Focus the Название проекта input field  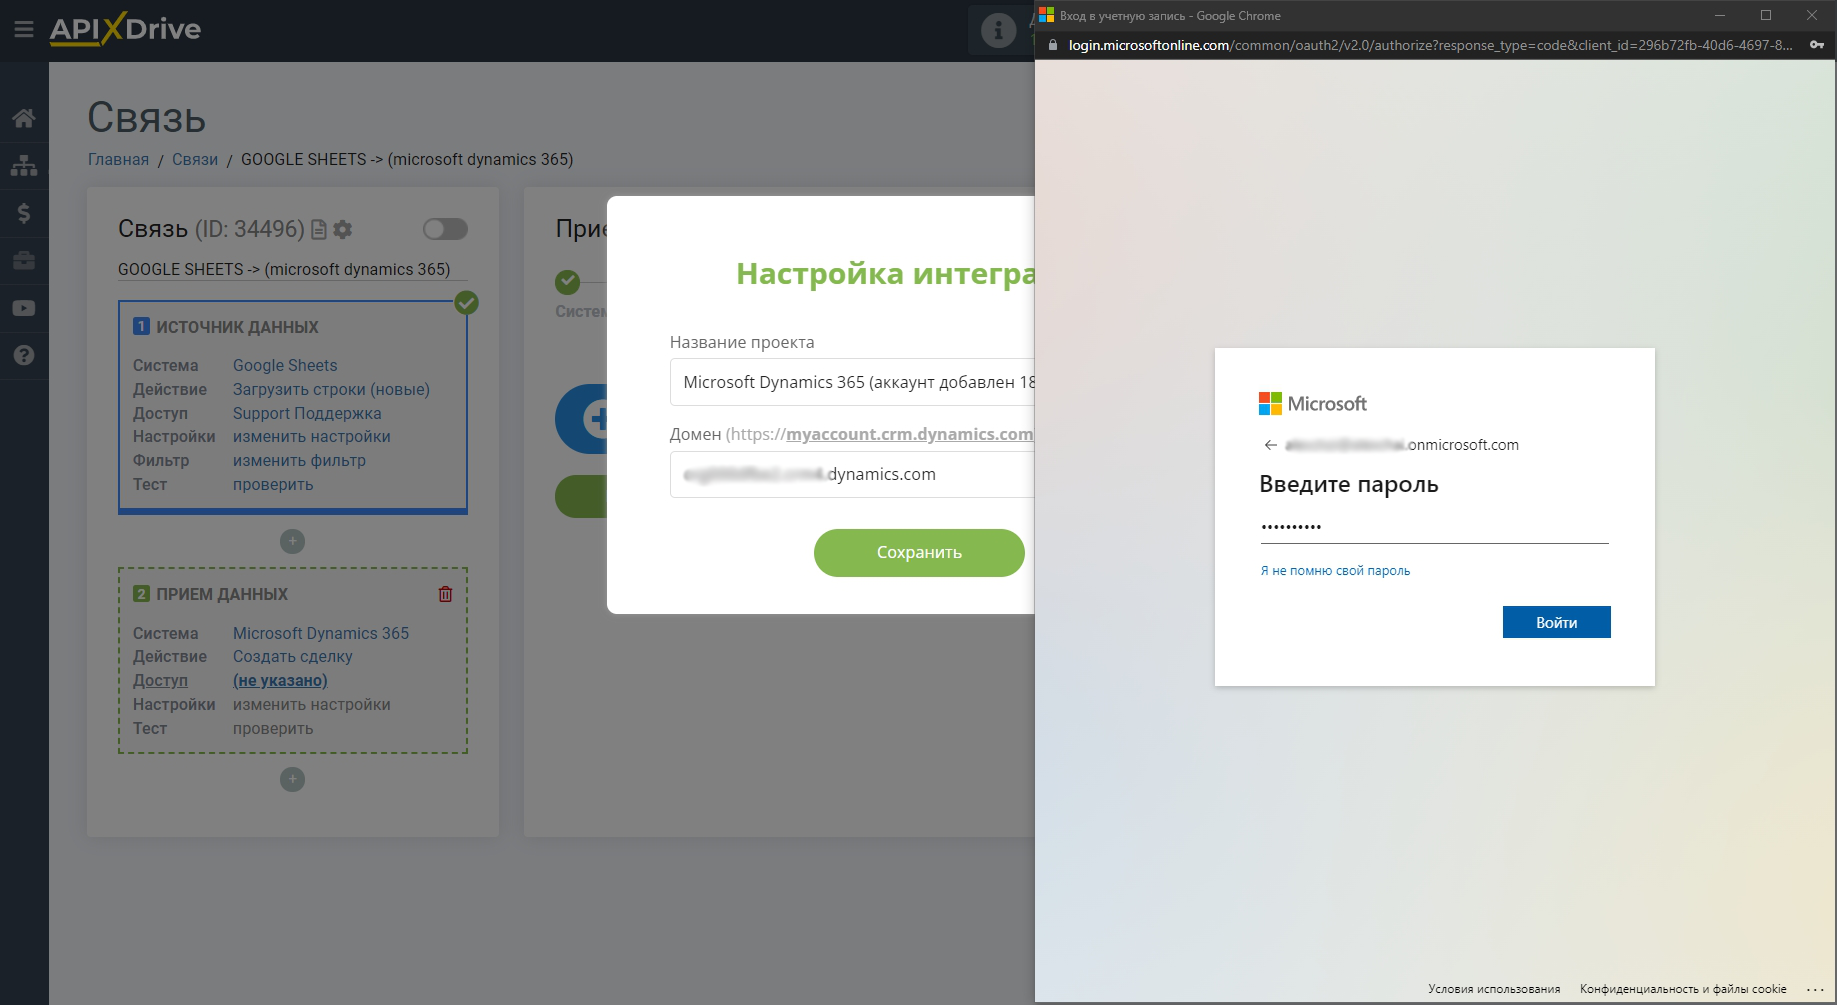[852, 382]
